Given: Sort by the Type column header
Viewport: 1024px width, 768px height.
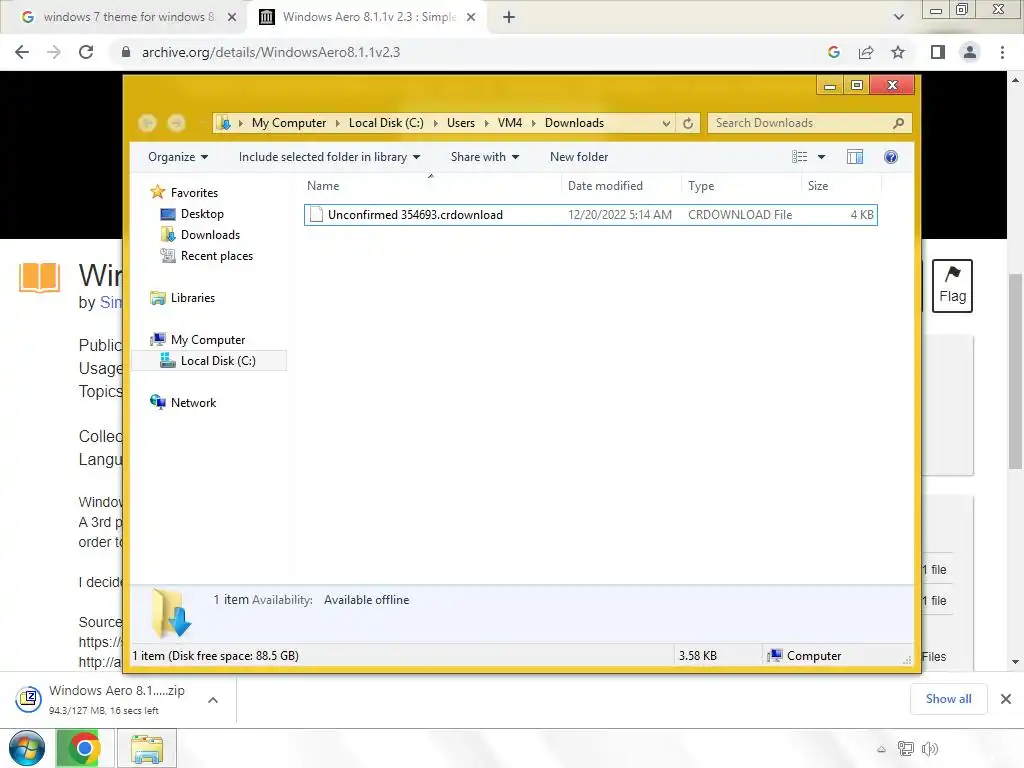Looking at the screenshot, I should pos(741,185).
